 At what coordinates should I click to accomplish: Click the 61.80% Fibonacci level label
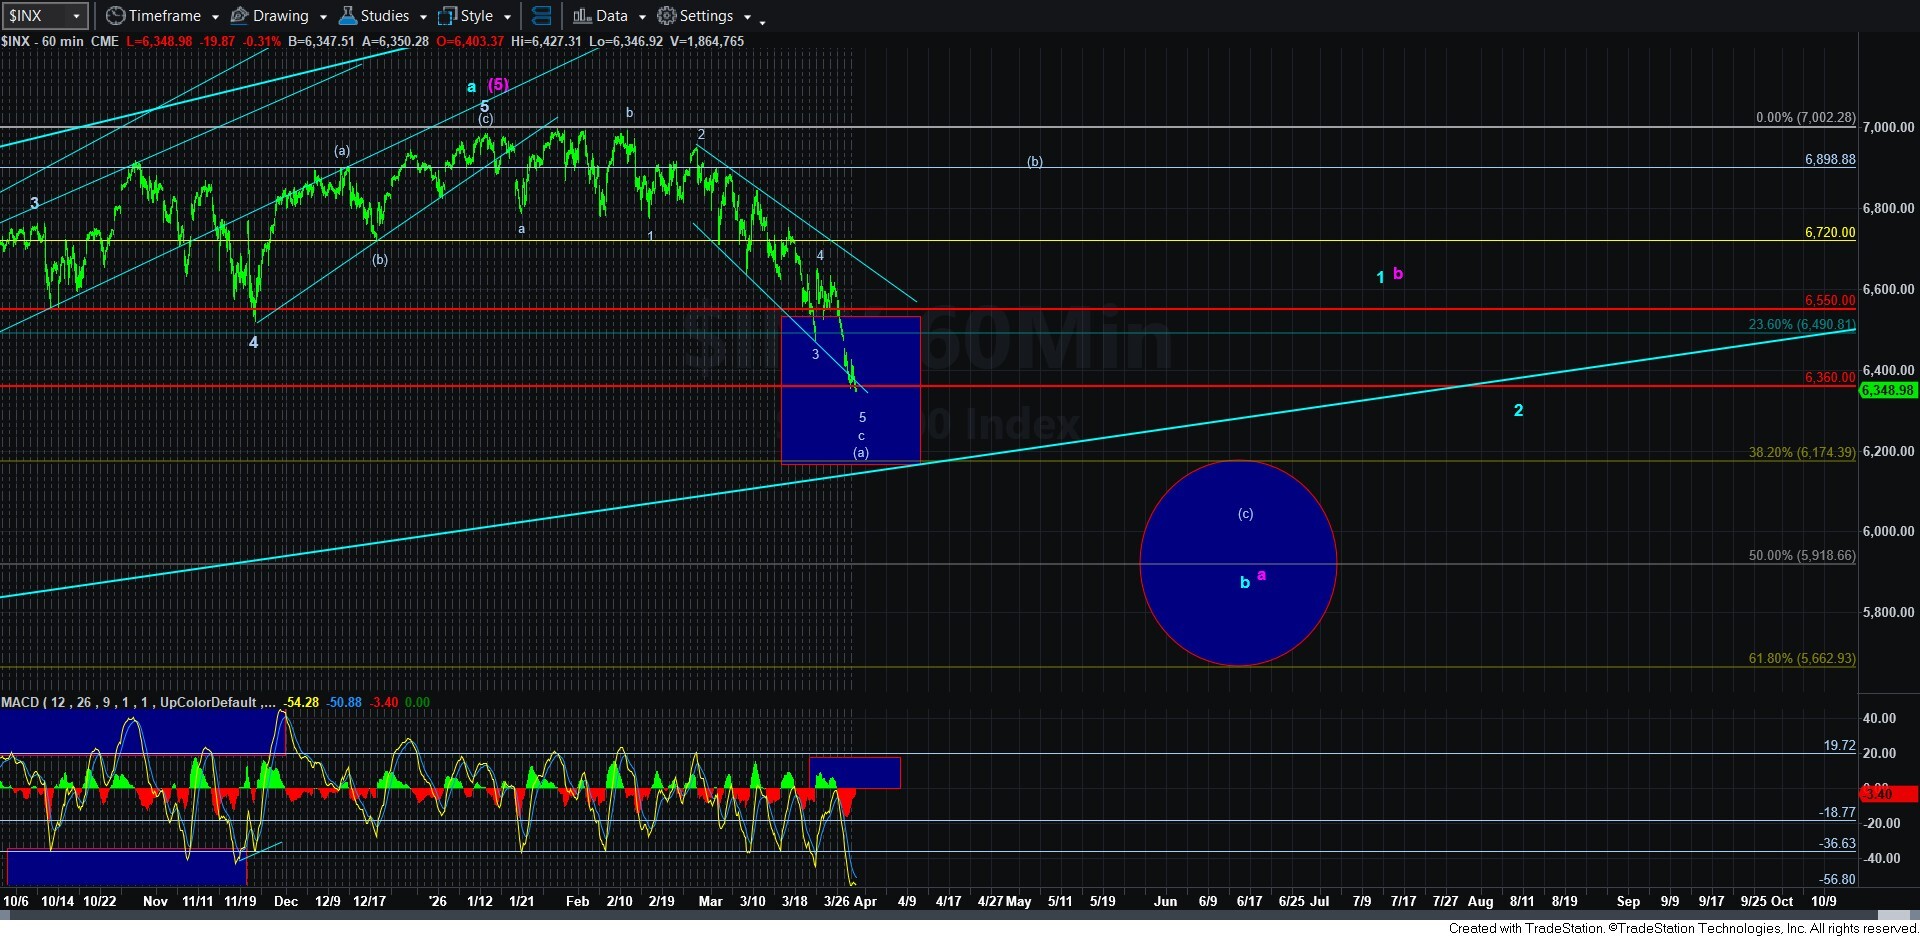click(1801, 658)
